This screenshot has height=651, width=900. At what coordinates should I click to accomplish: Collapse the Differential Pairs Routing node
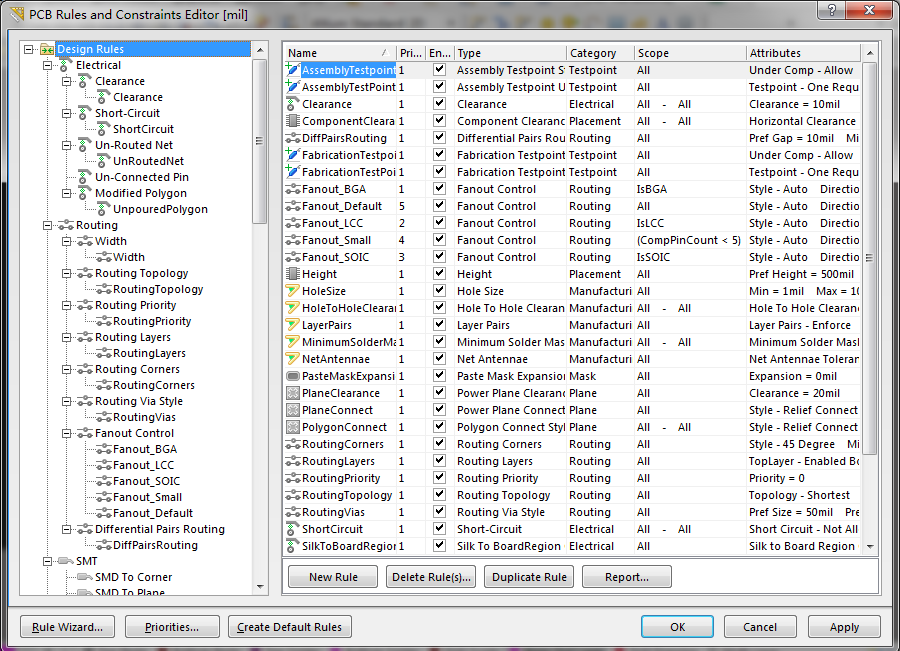point(66,529)
